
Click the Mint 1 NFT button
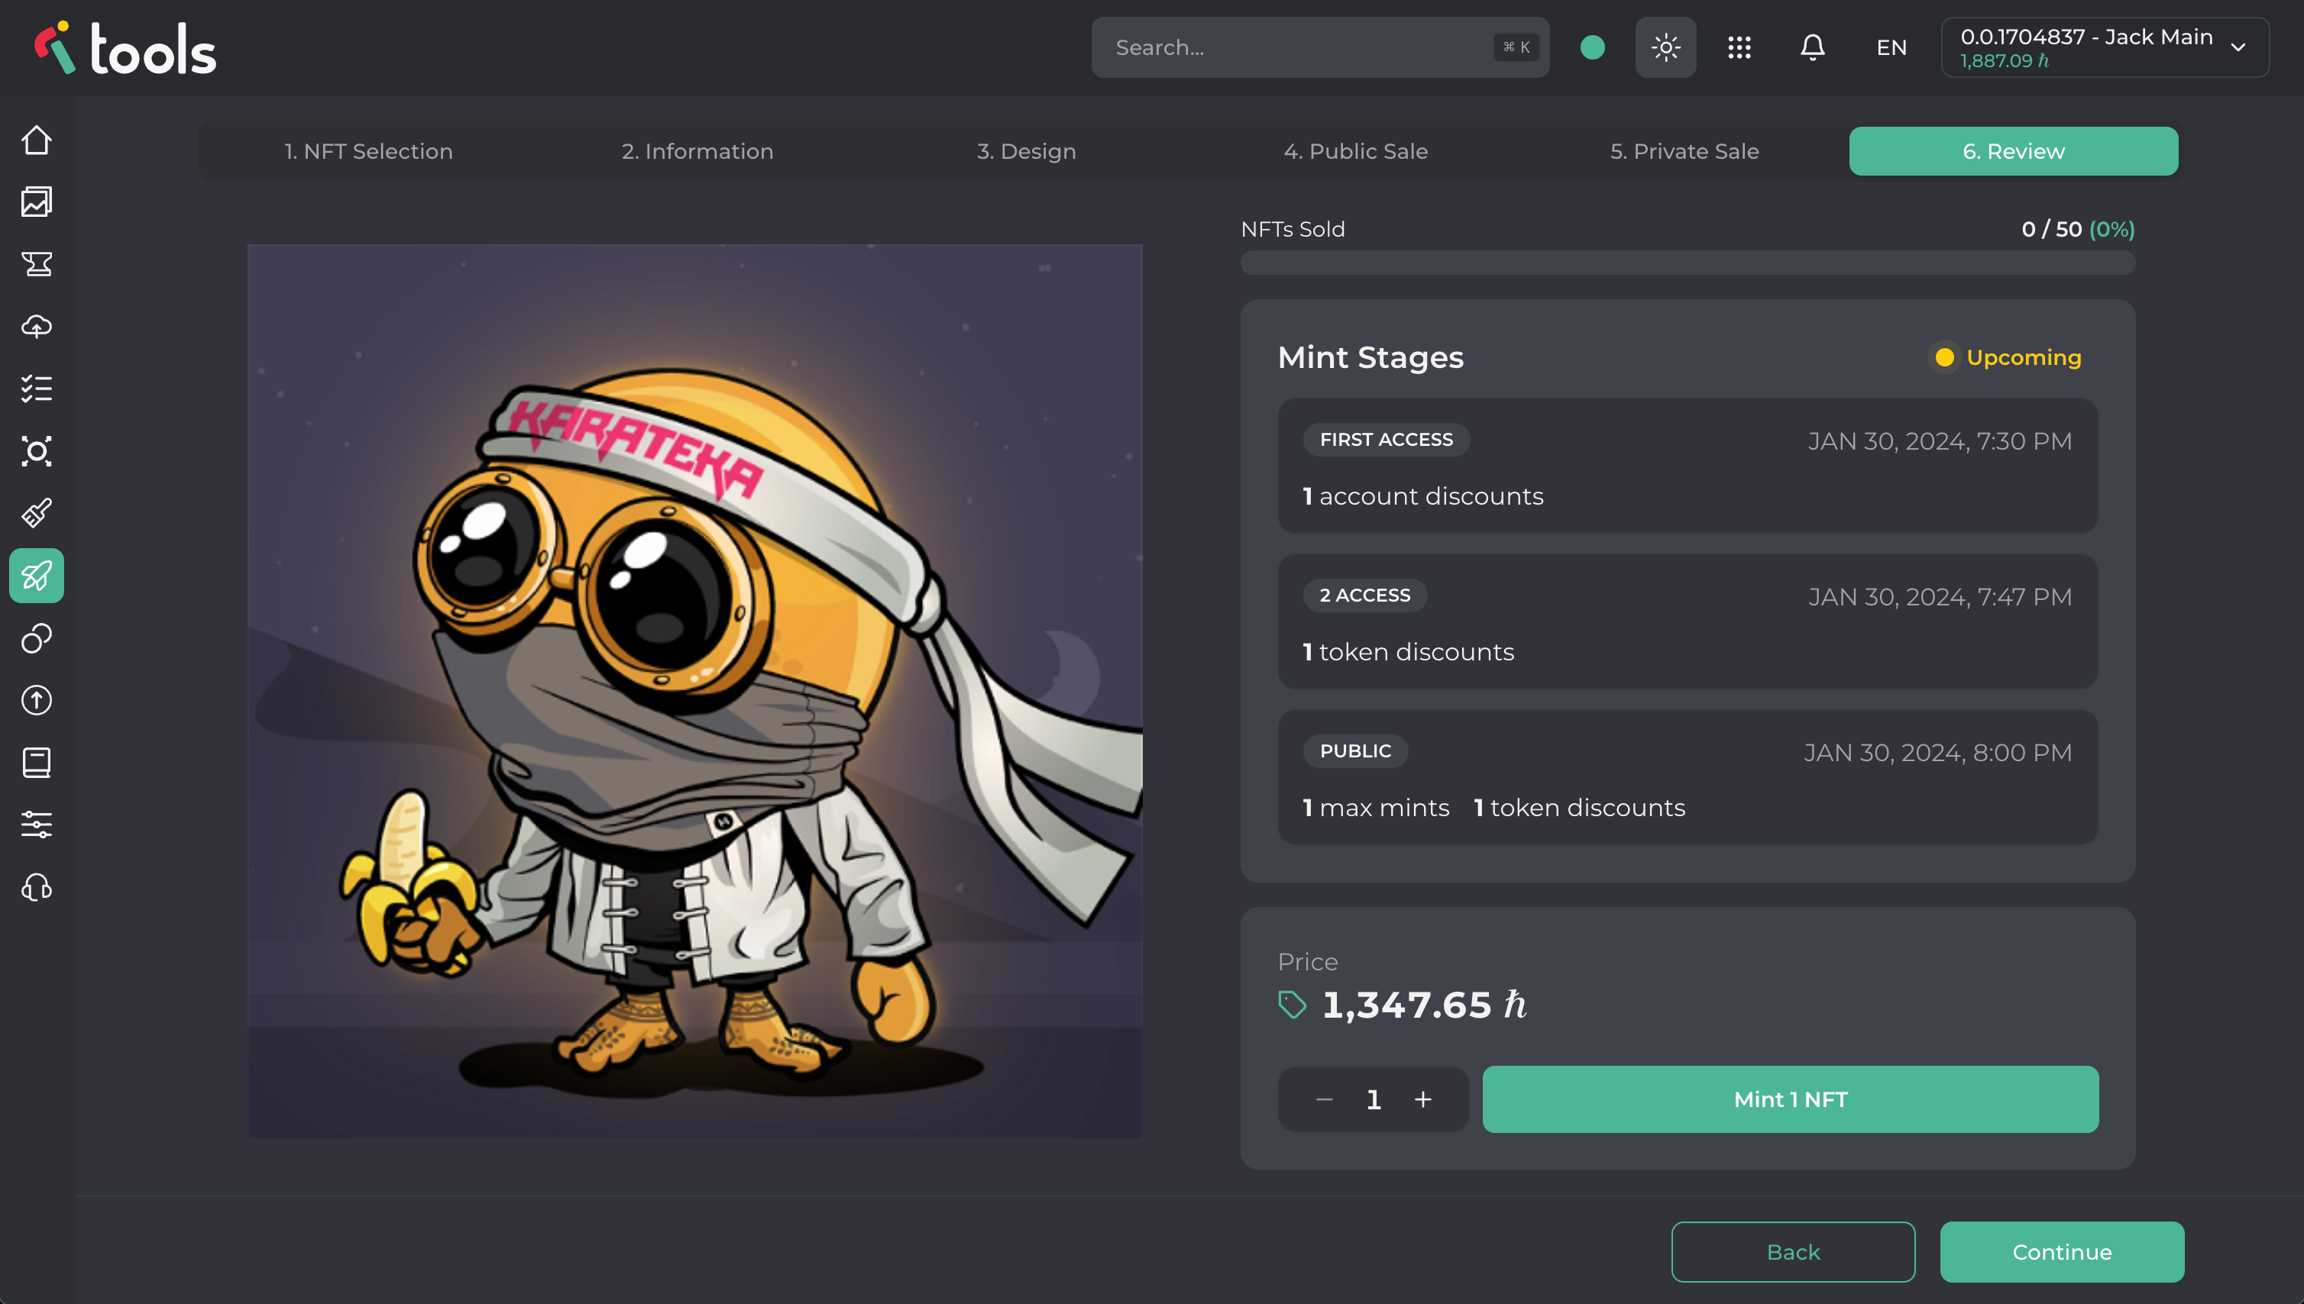pyautogui.click(x=1790, y=1100)
